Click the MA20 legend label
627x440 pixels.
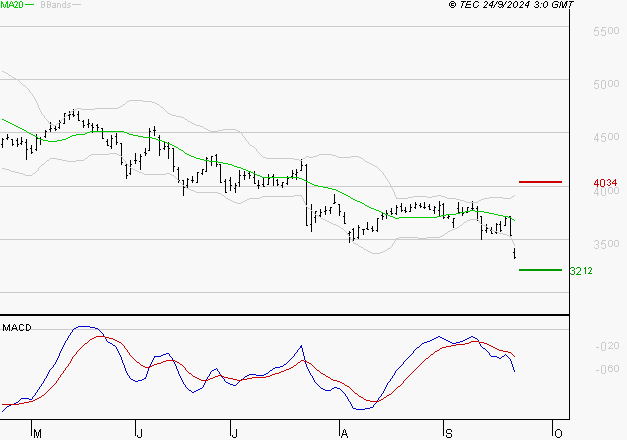[12, 5]
